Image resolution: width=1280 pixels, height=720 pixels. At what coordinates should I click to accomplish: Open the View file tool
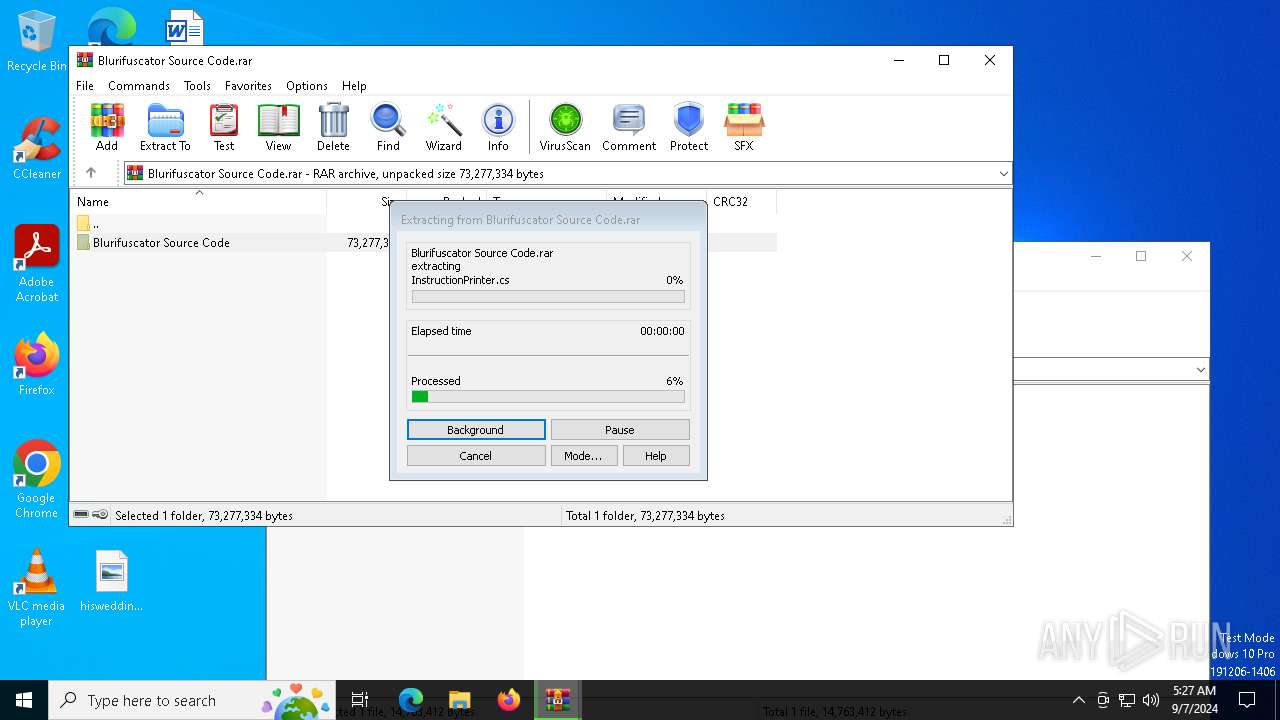pos(278,127)
